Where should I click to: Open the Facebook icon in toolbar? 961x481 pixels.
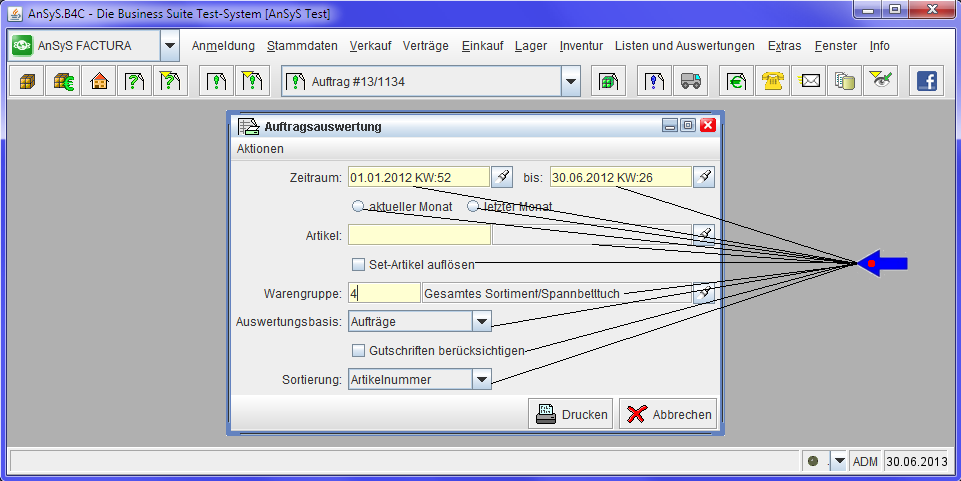927,82
